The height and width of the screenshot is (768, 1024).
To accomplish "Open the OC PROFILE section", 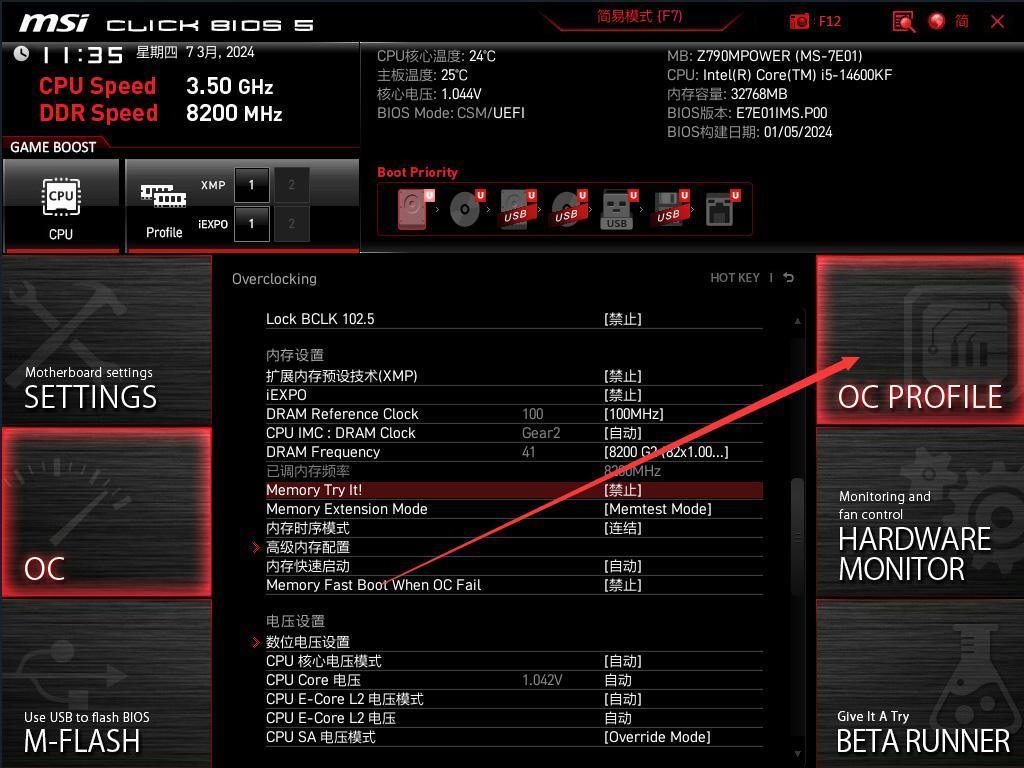I will pos(920,340).
